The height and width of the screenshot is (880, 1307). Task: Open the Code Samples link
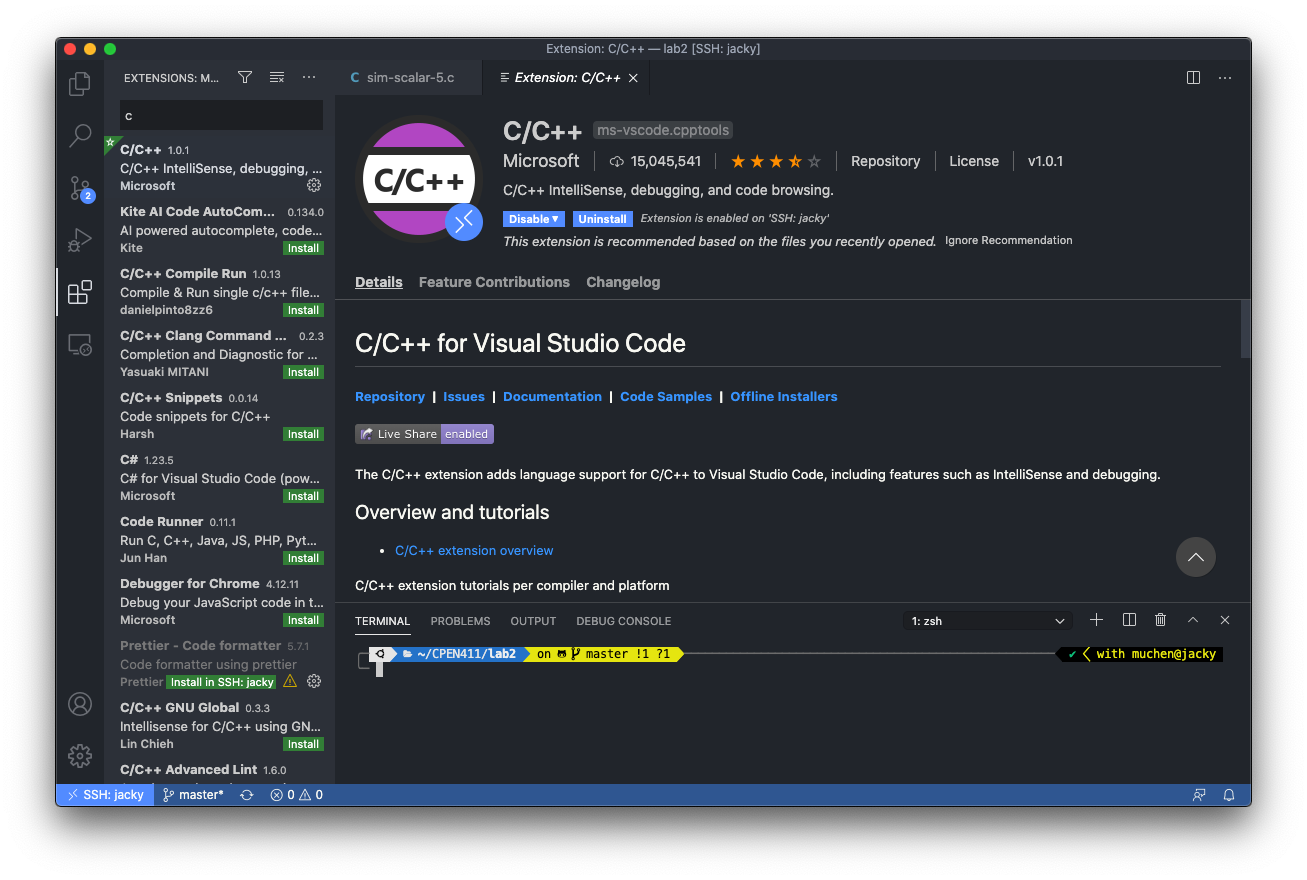[665, 396]
